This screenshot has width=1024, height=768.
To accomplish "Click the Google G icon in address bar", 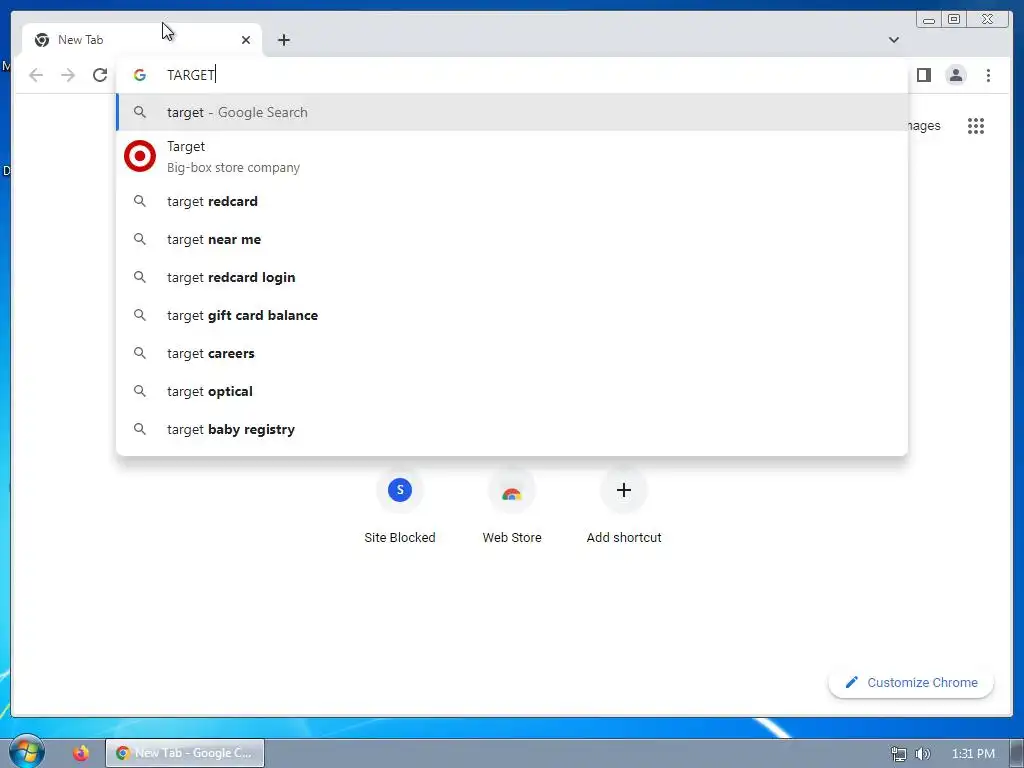I will pos(140,75).
